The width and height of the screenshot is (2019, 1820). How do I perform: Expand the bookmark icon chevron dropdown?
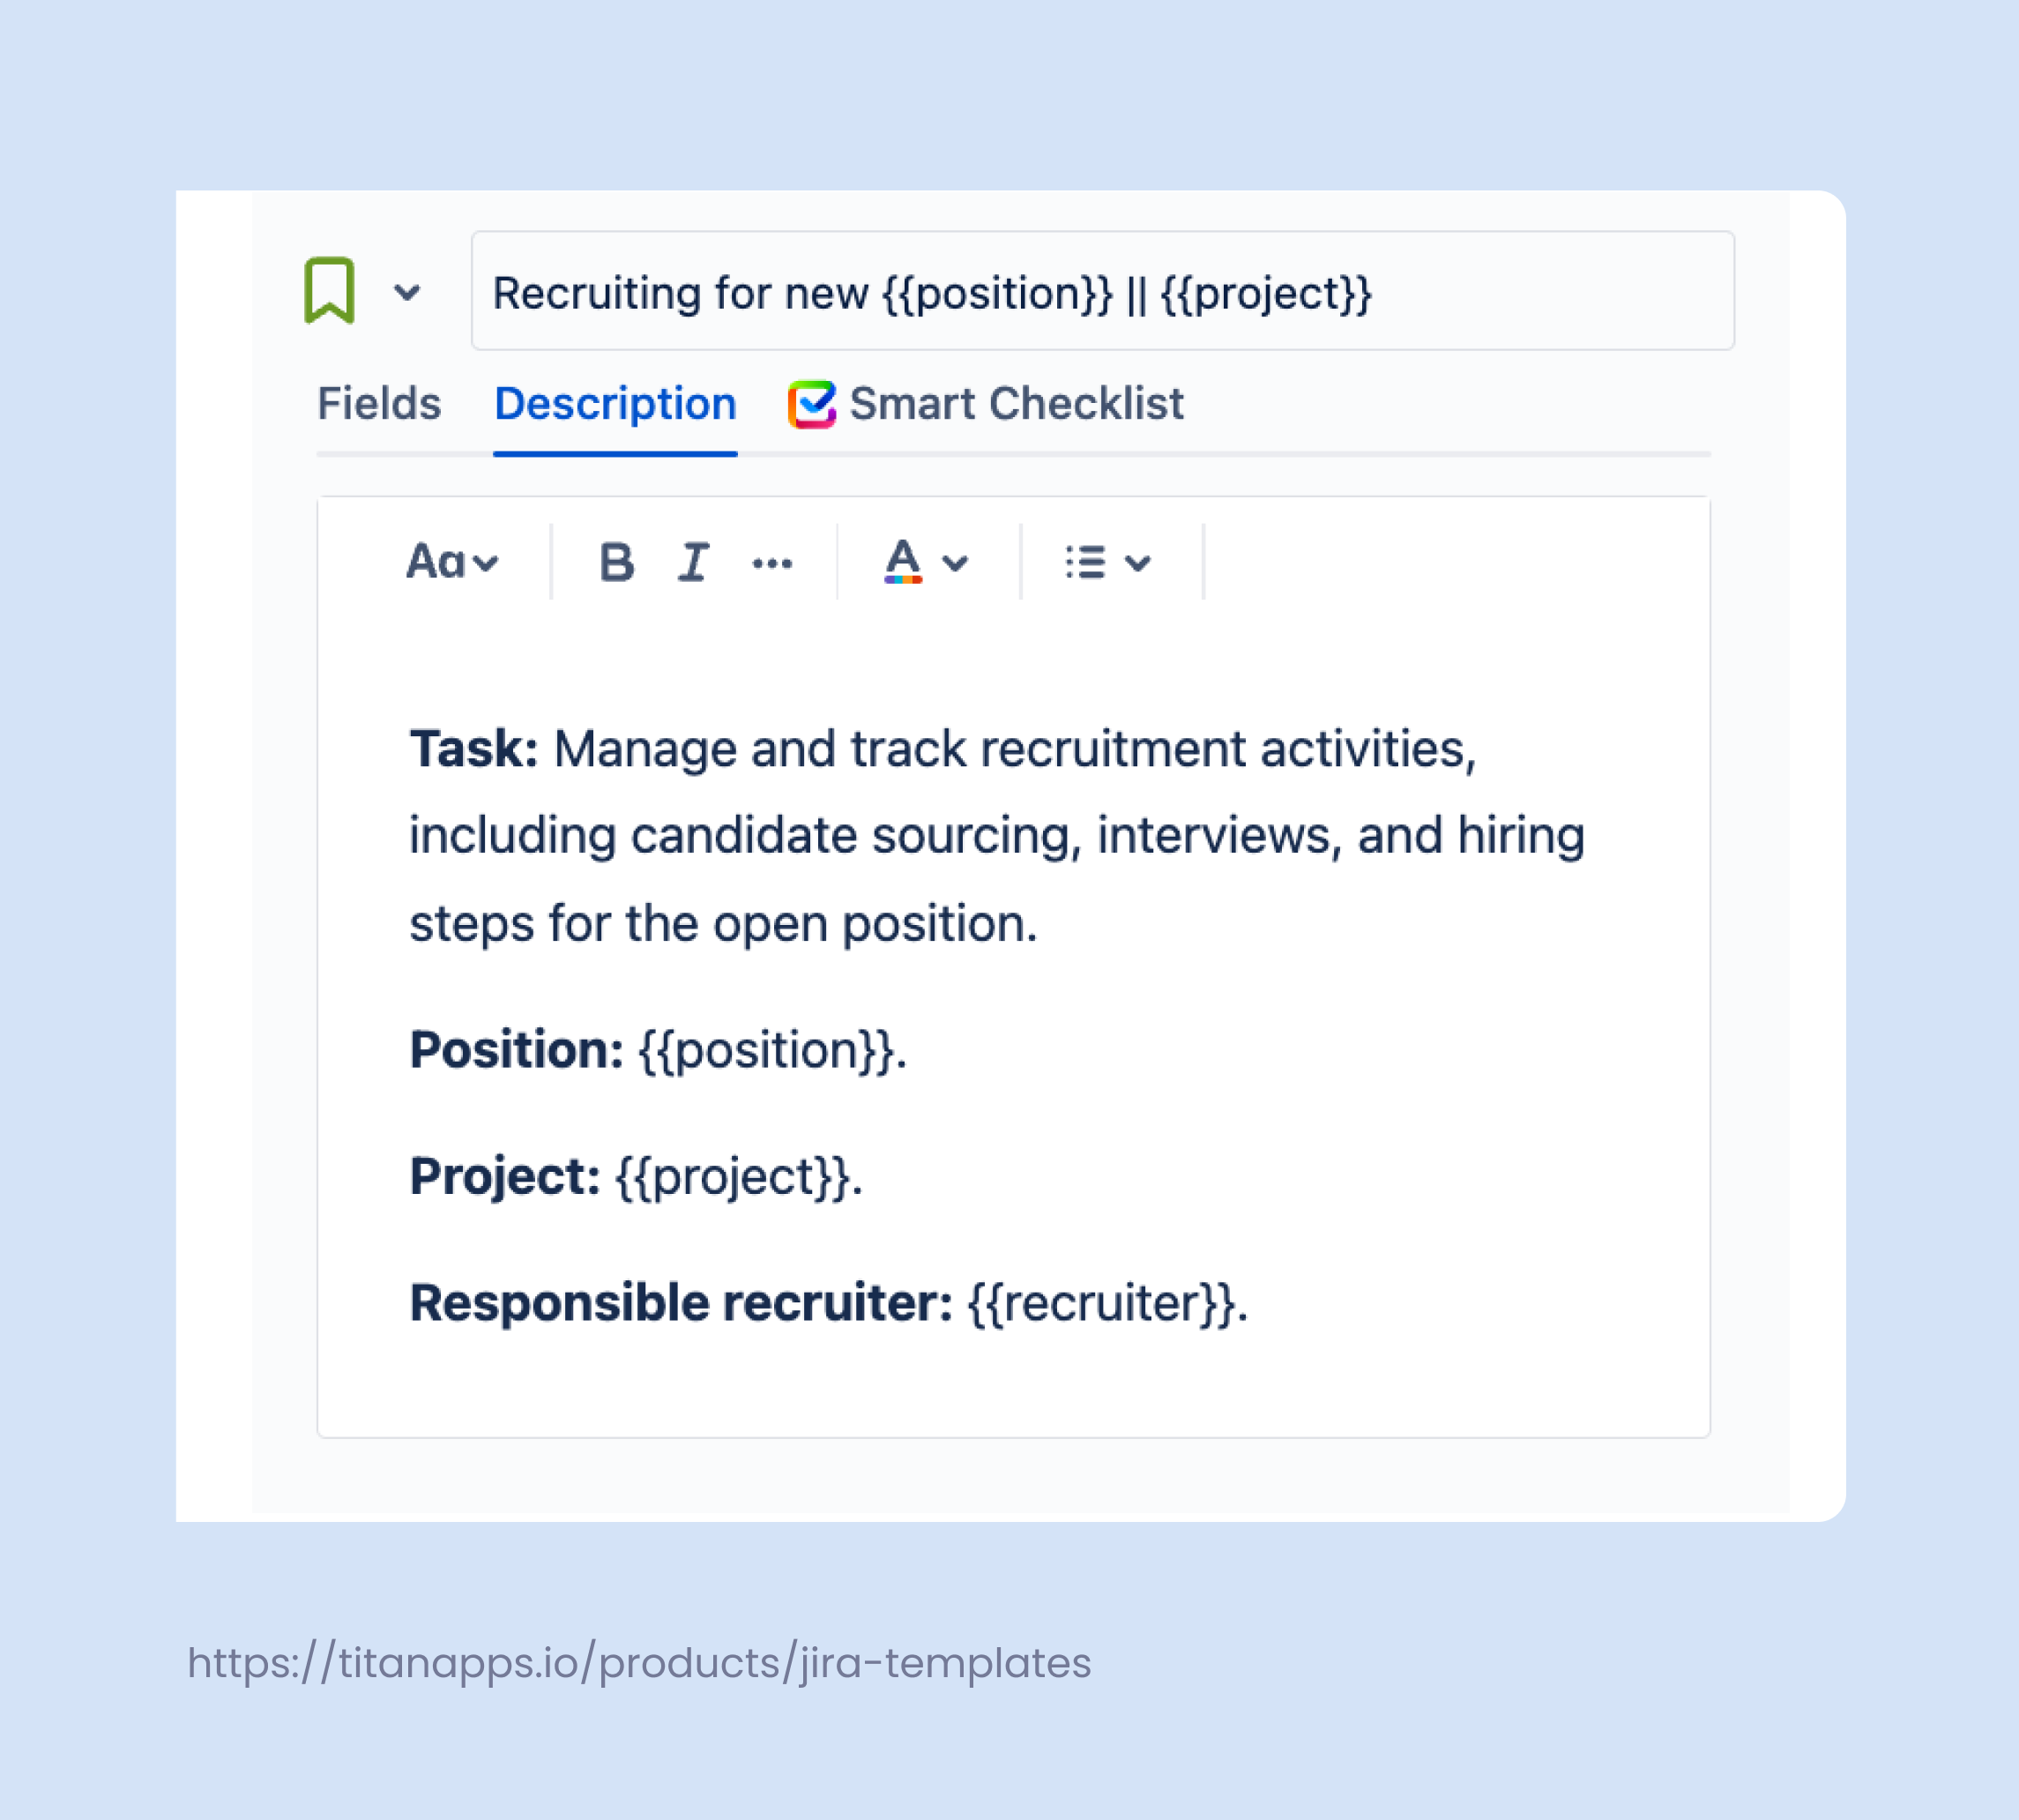point(408,293)
